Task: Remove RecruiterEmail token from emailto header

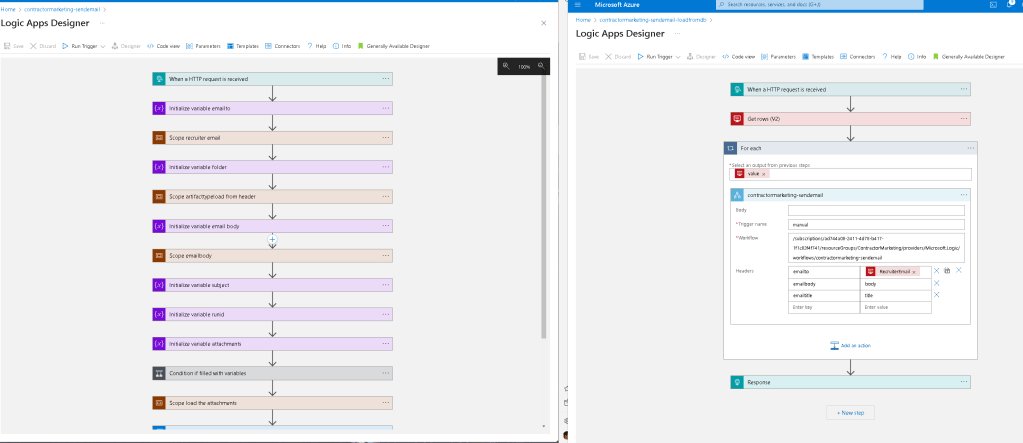Action: coord(914,271)
